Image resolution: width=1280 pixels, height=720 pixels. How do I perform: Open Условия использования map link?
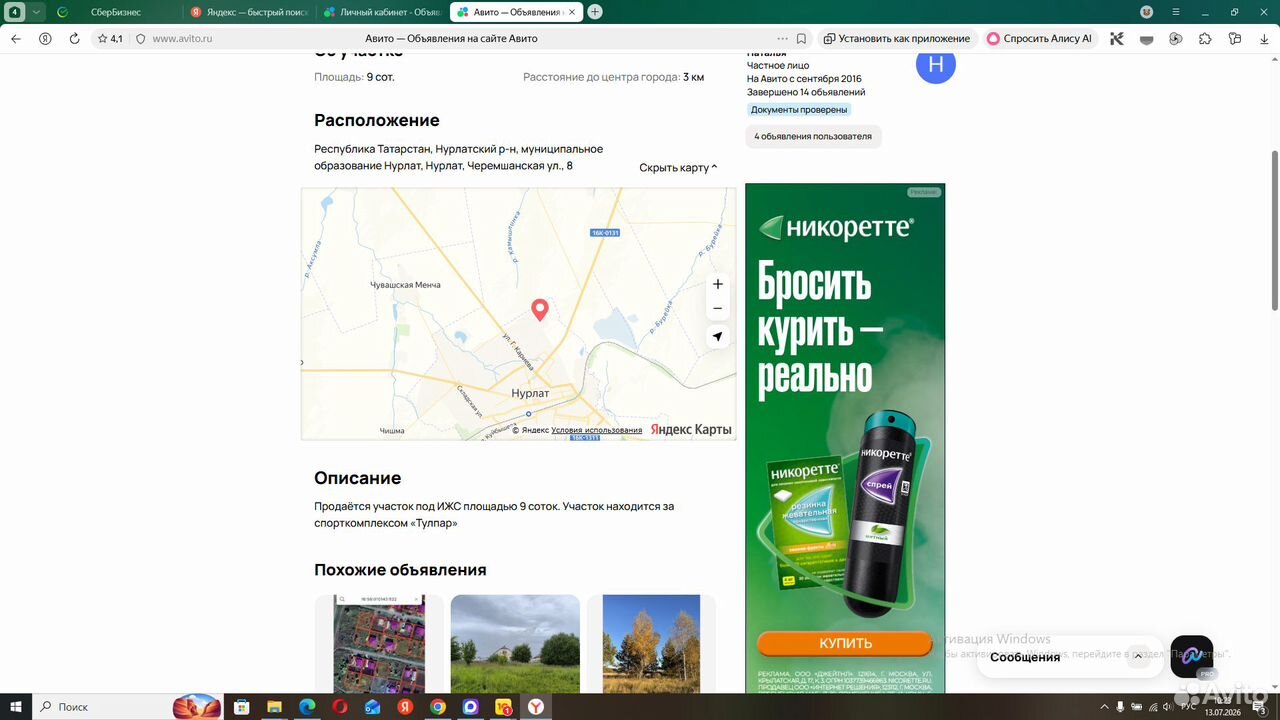tap(597, 430)
